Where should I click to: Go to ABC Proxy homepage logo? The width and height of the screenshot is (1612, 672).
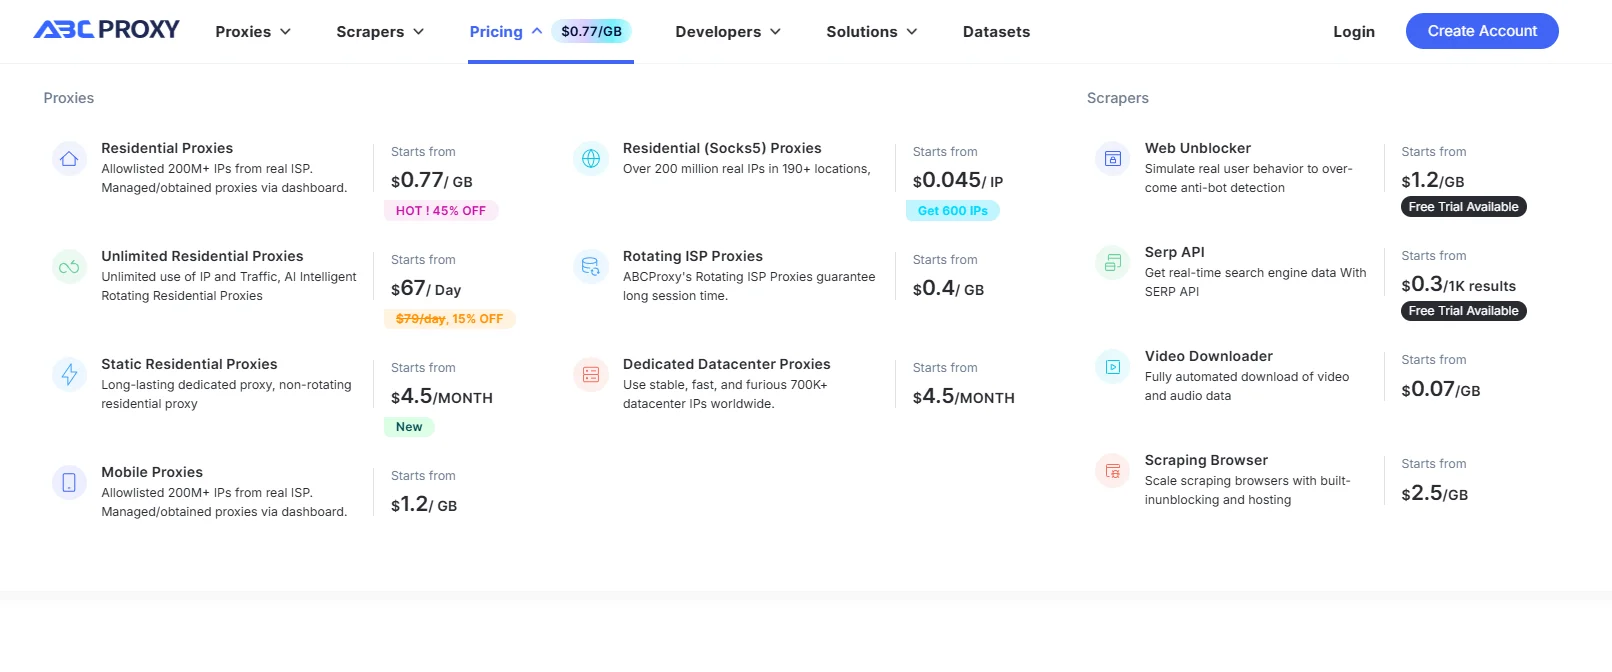pyautogui.click(x=107, y=30)
